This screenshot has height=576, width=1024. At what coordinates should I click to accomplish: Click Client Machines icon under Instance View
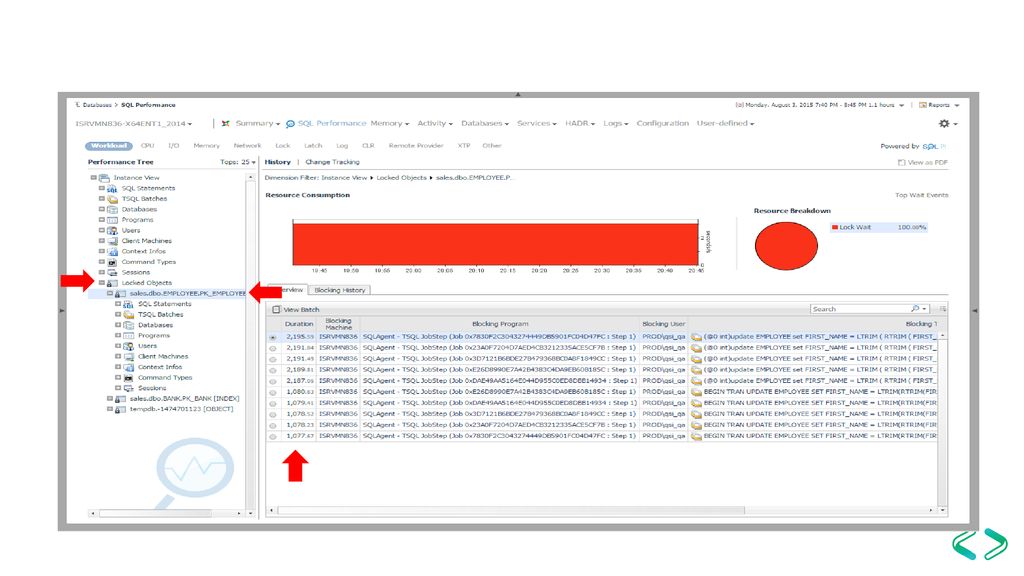pyautogui.click(x=112, y=241)
